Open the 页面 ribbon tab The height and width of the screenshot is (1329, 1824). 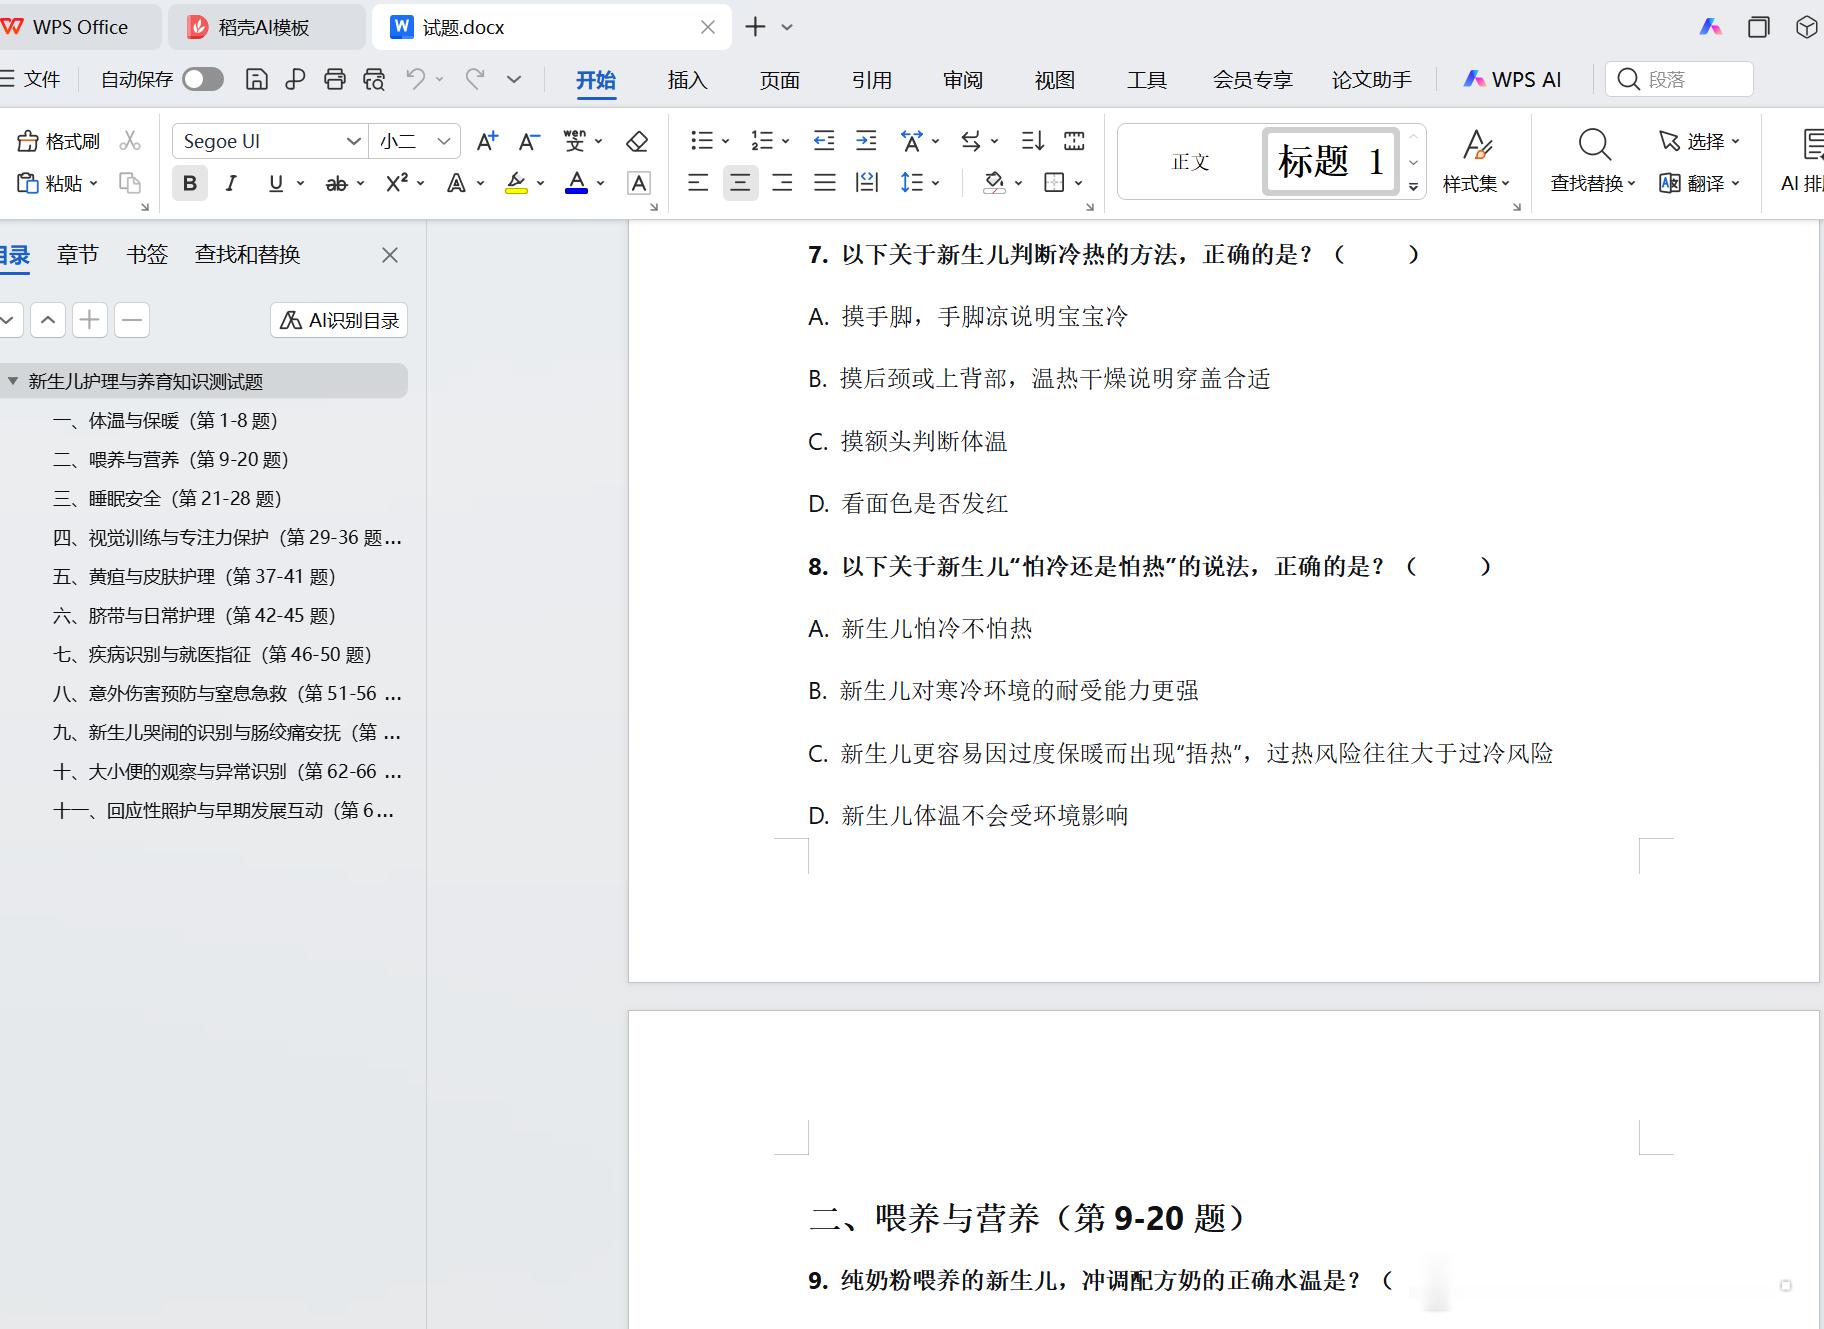pyautogui.click(x=779, y=80)
